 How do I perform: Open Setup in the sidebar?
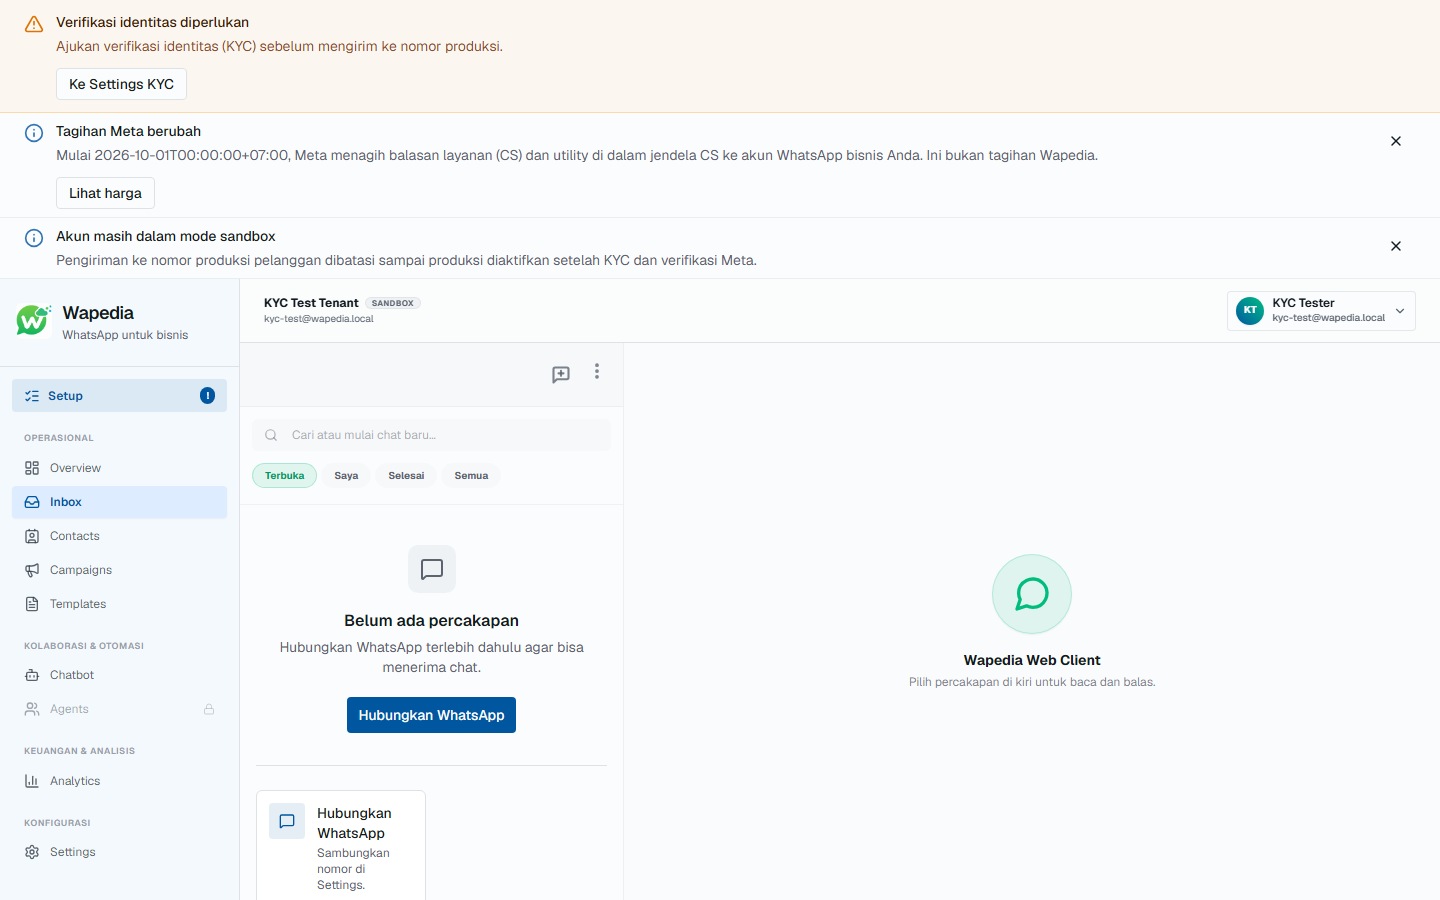point(119,396)
